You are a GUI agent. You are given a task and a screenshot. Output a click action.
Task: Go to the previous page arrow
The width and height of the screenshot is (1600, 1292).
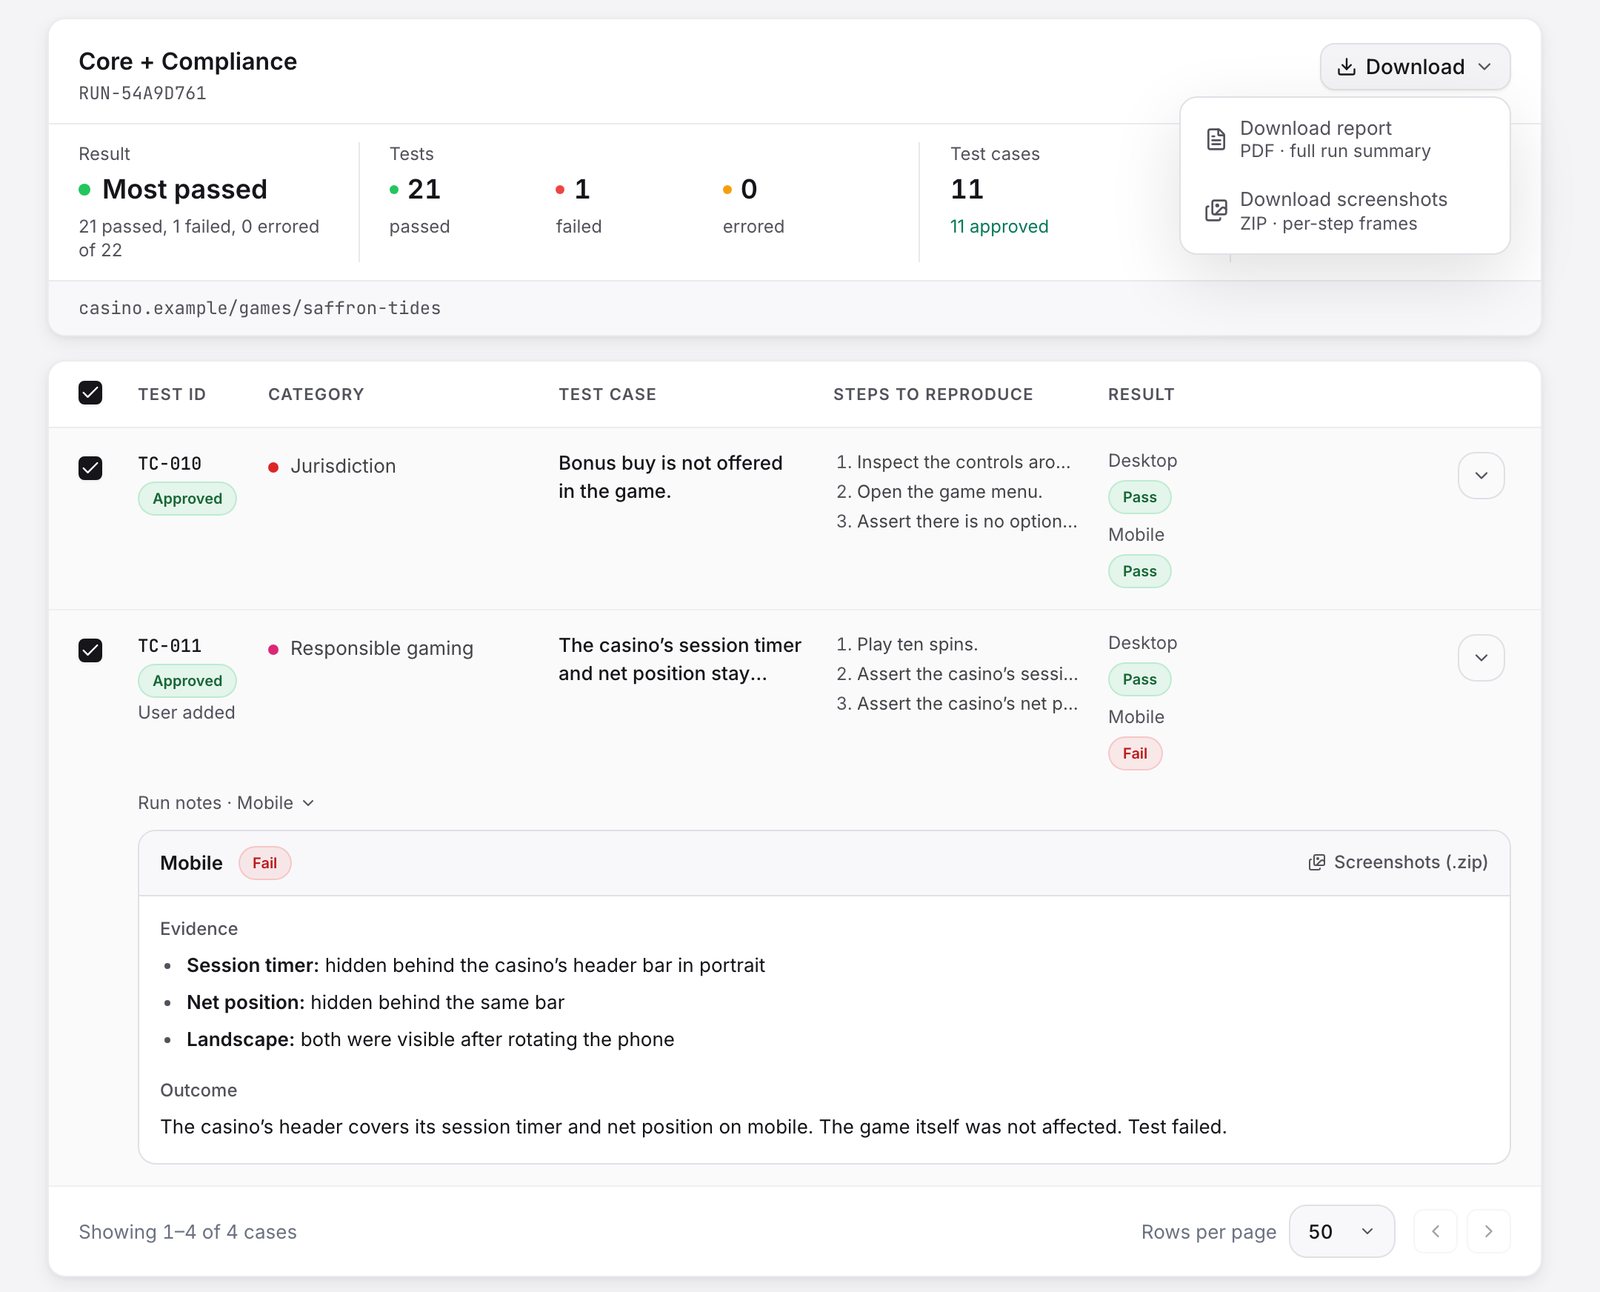click(x=1436, y=1231)
